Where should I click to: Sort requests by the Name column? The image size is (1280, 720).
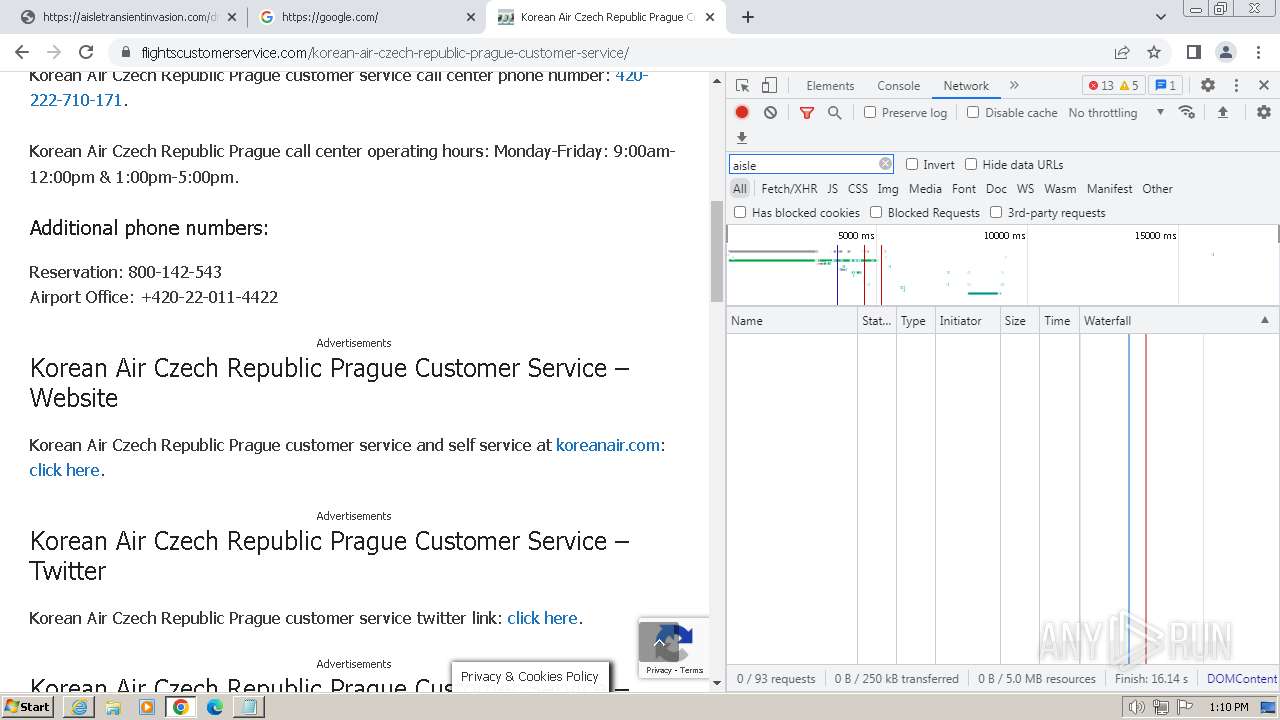click(x=792, y=320)
